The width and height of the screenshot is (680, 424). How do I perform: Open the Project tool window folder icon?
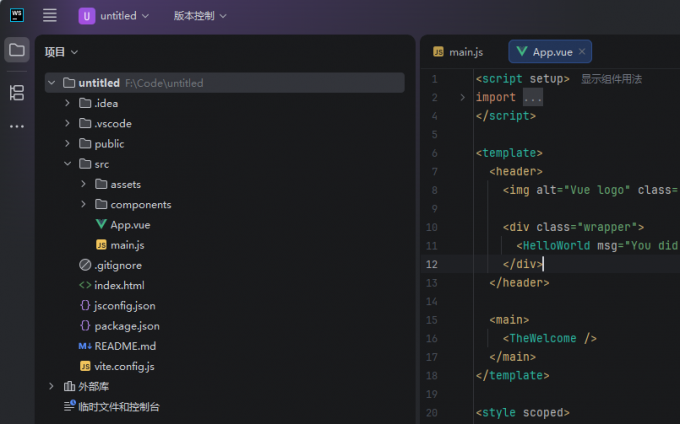(x=16, y=50)
